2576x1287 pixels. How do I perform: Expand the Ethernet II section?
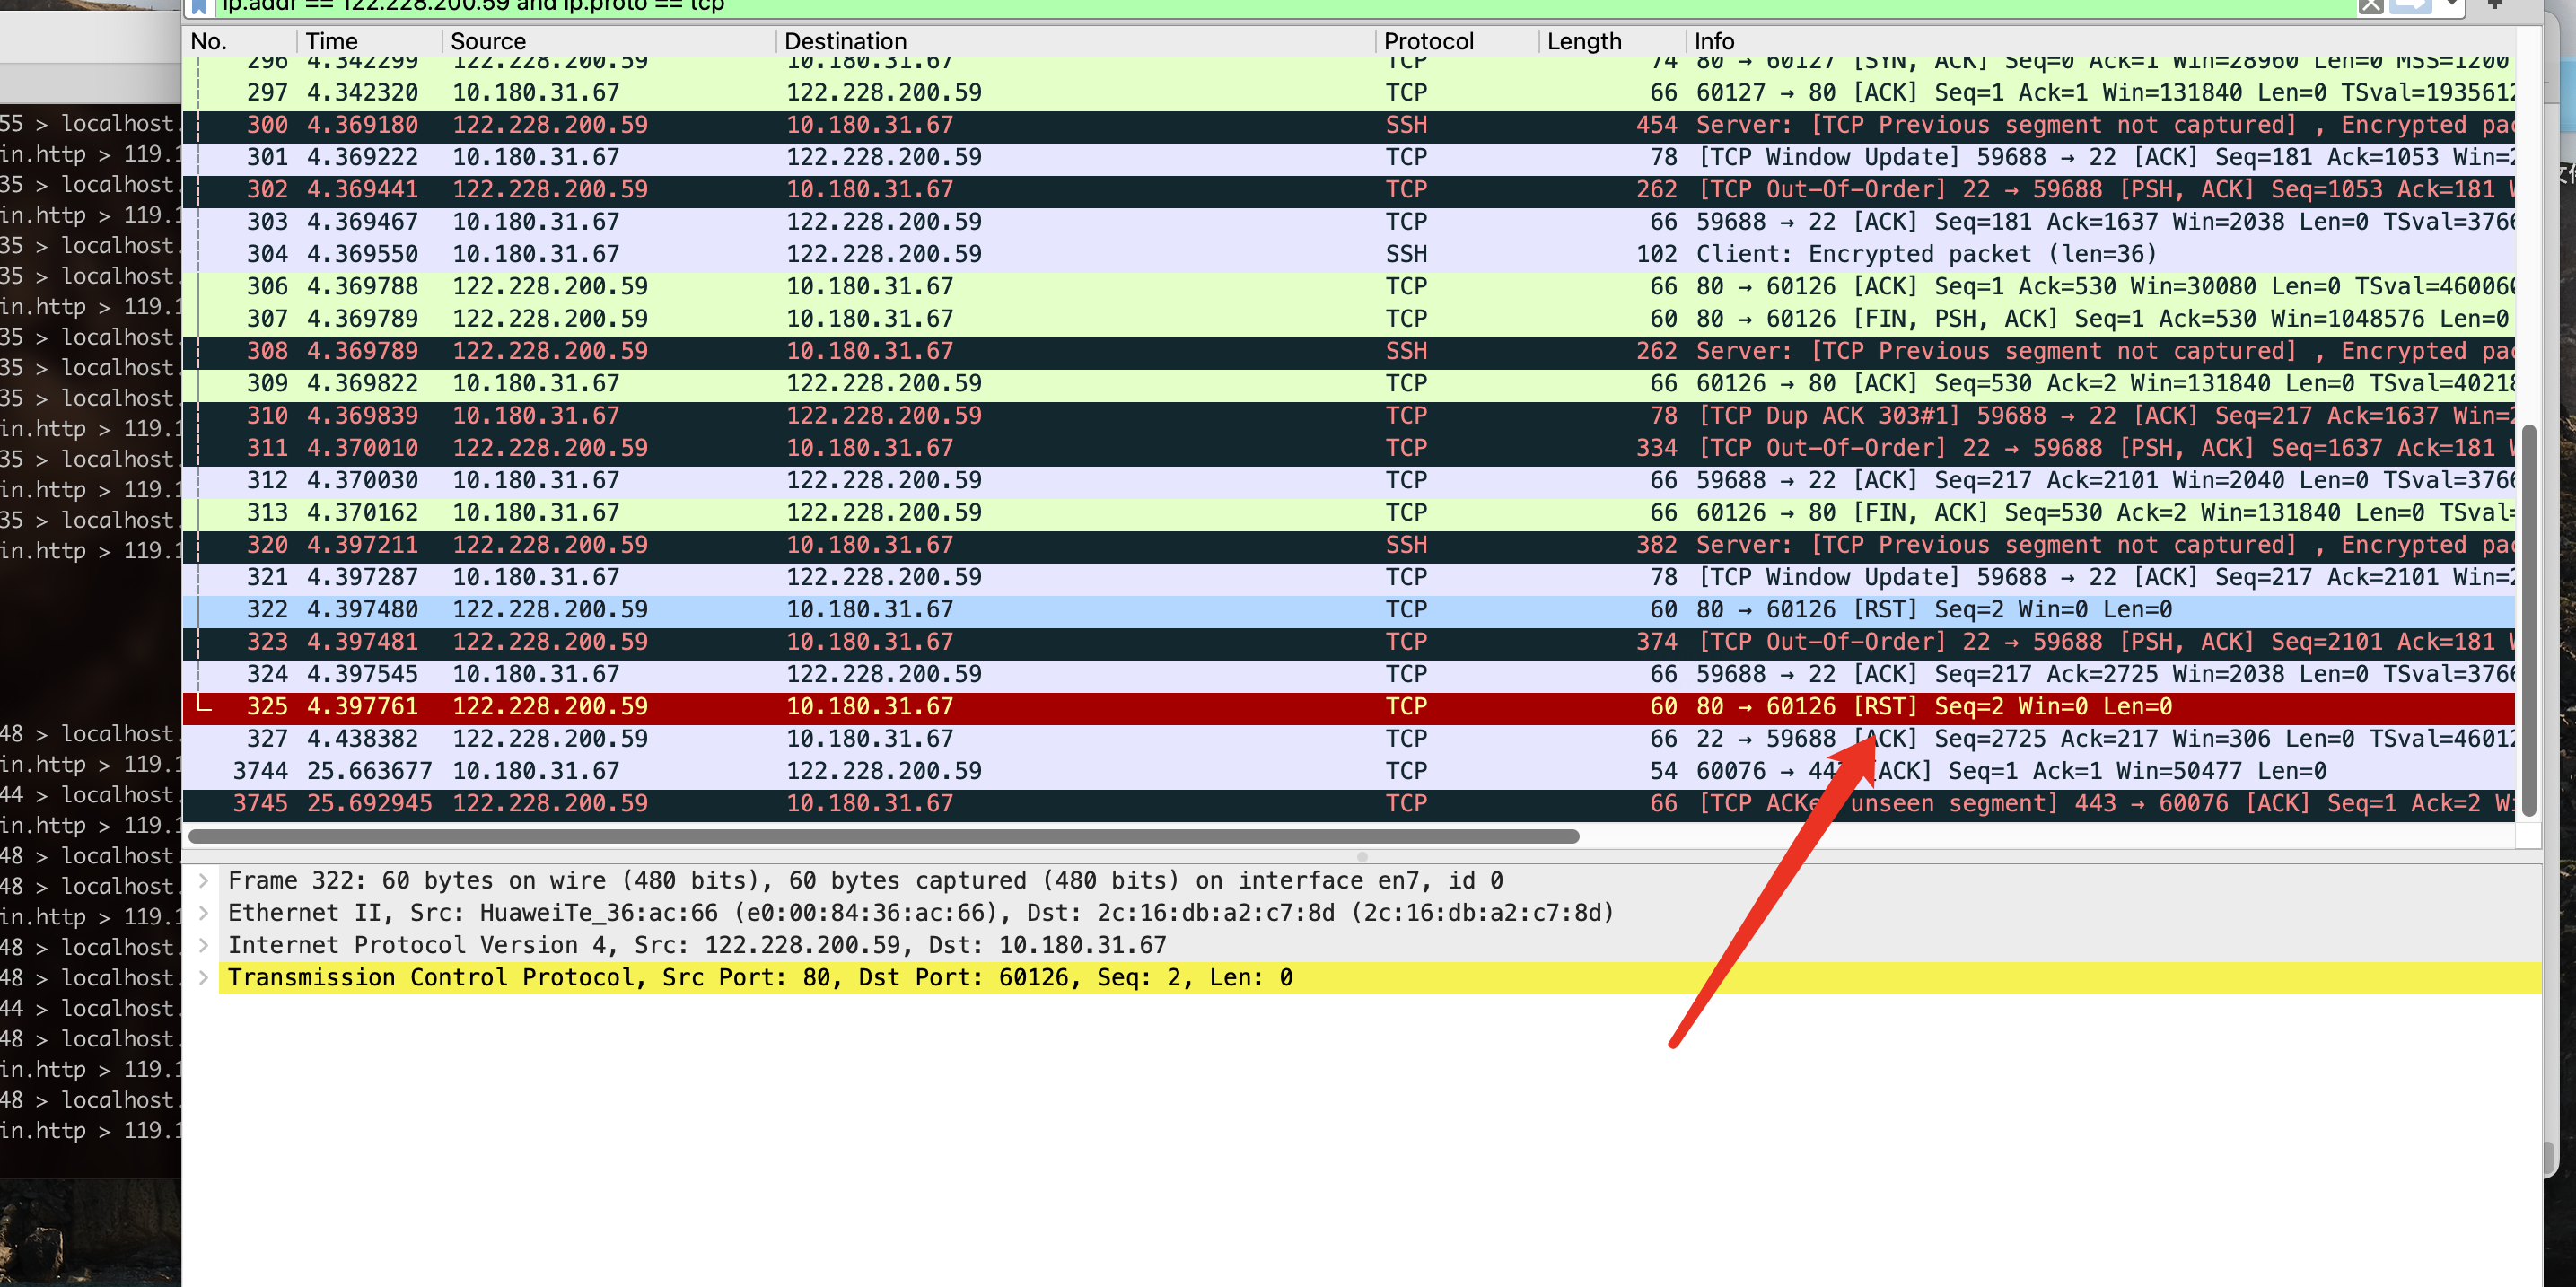click(x=204, y=913)
